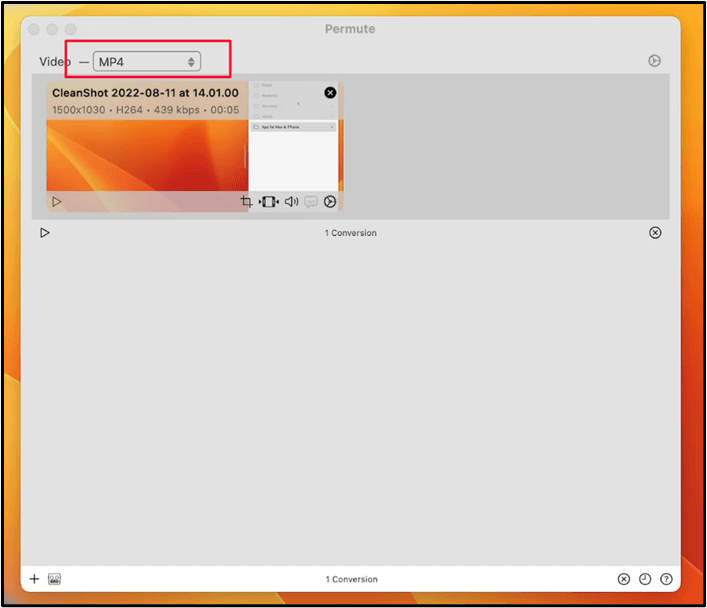Open preset settings gear at top right
The height and width of the screenshot is (608, 707).
pyautogui.click(x=654, y=61)
